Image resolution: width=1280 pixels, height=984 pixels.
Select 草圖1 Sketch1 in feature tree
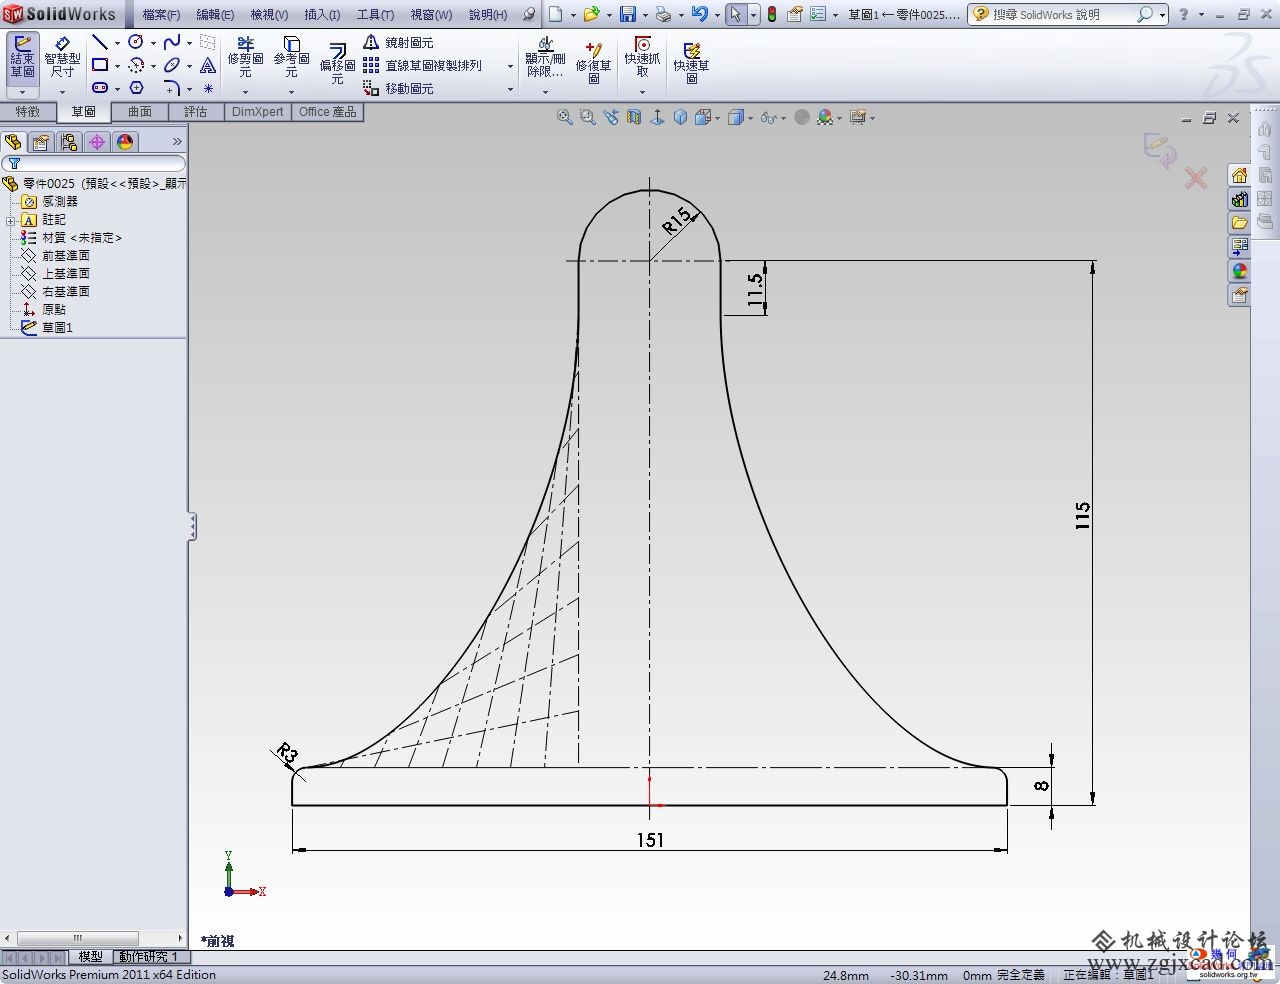pos(57,327)
